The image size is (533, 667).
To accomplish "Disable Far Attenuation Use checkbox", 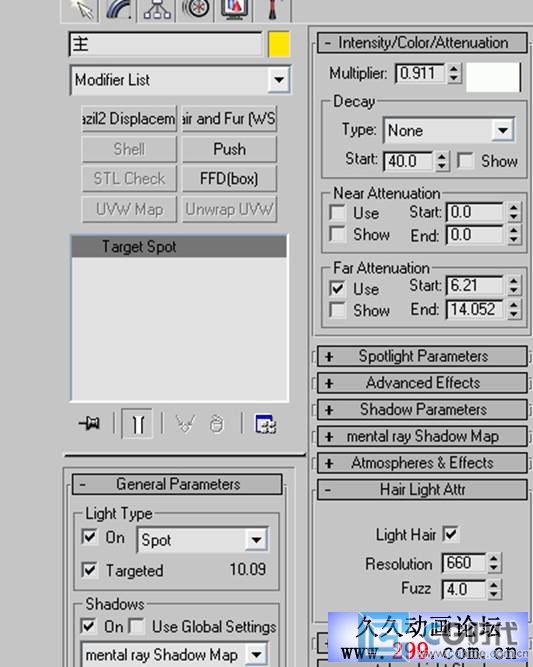I will [337, 289].
